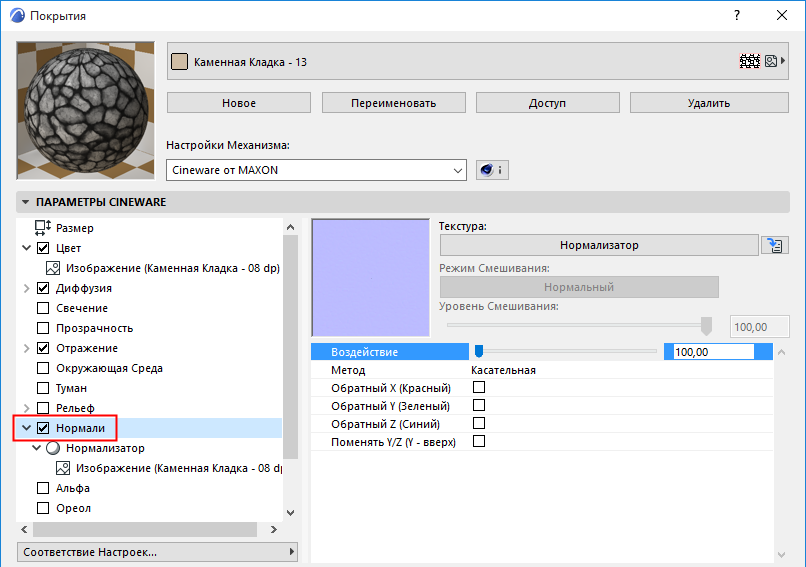Screen dimensions: 806x567
Task: Close the Покрытия dialog window
Action: pyautogui.click(x=782, y=15)
